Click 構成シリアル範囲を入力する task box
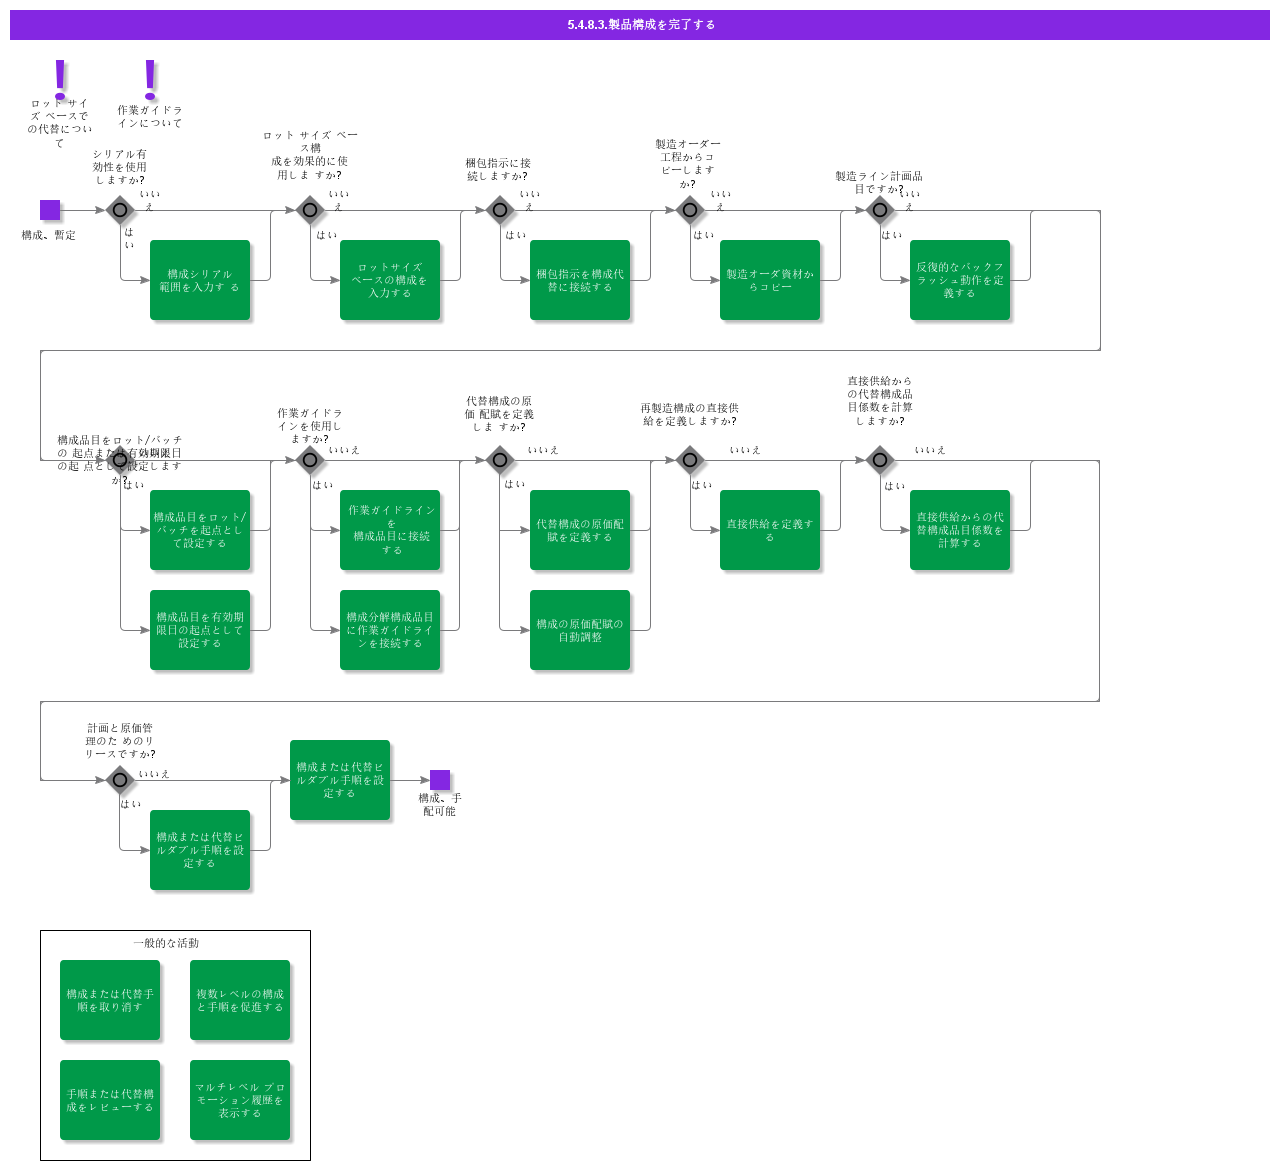The width and height of the screenshot is (1280, 1170). click(200, 281)
